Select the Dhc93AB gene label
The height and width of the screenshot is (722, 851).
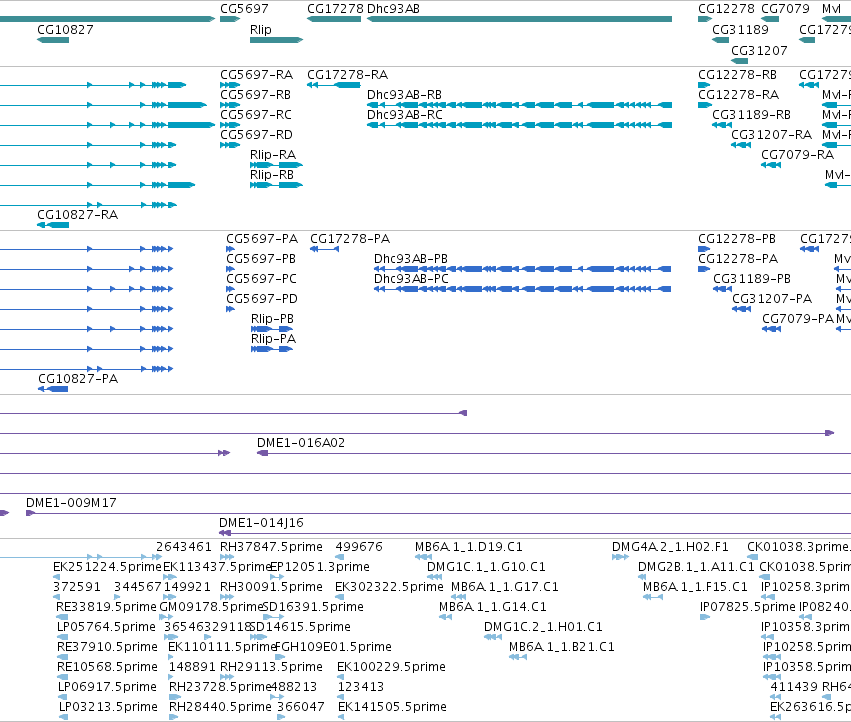(x=393, y=9)
